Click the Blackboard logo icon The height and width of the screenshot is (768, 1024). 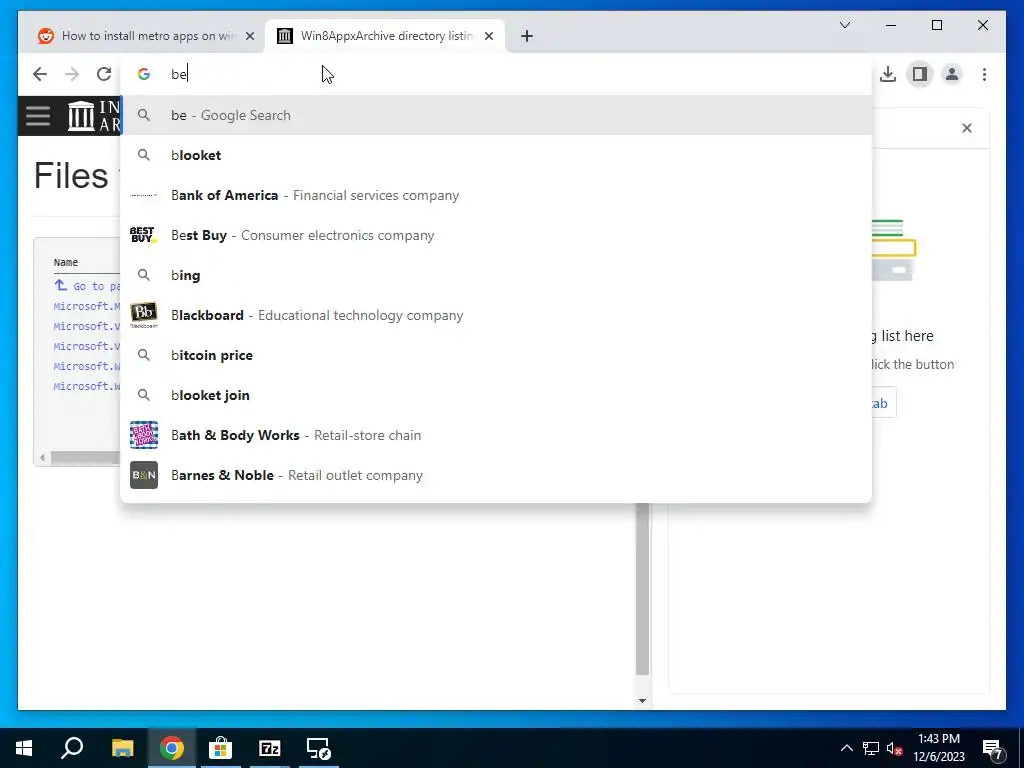point(144,315)
